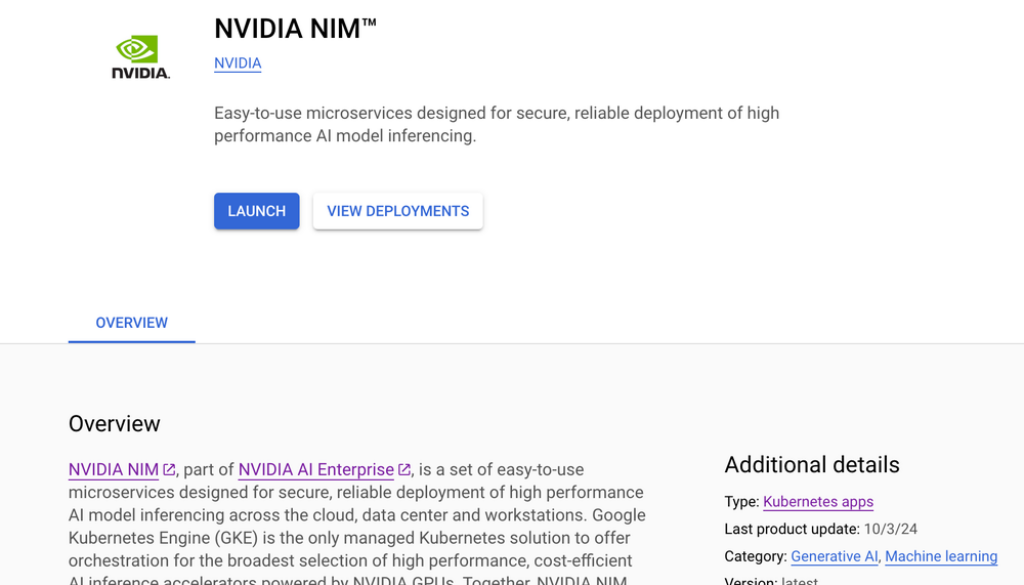This screenshot has height=585, width=1024.
Task: Visit the Machine learning category link
Action: pyautogui.click(x=940, y=556)
